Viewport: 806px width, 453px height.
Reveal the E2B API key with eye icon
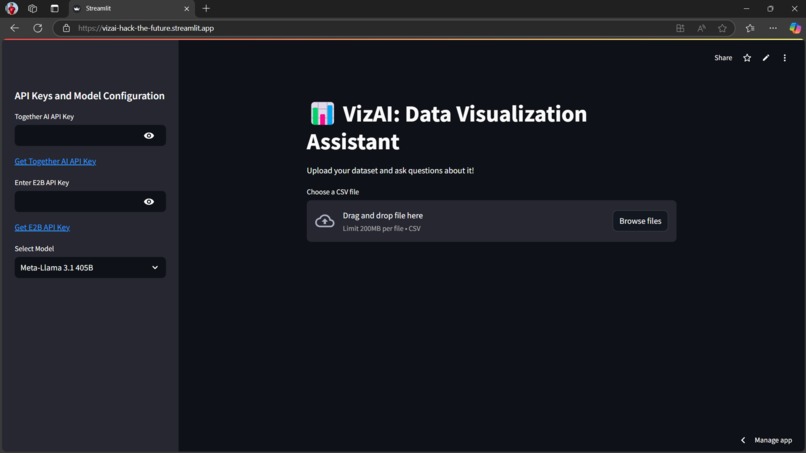tap(149, 202)
